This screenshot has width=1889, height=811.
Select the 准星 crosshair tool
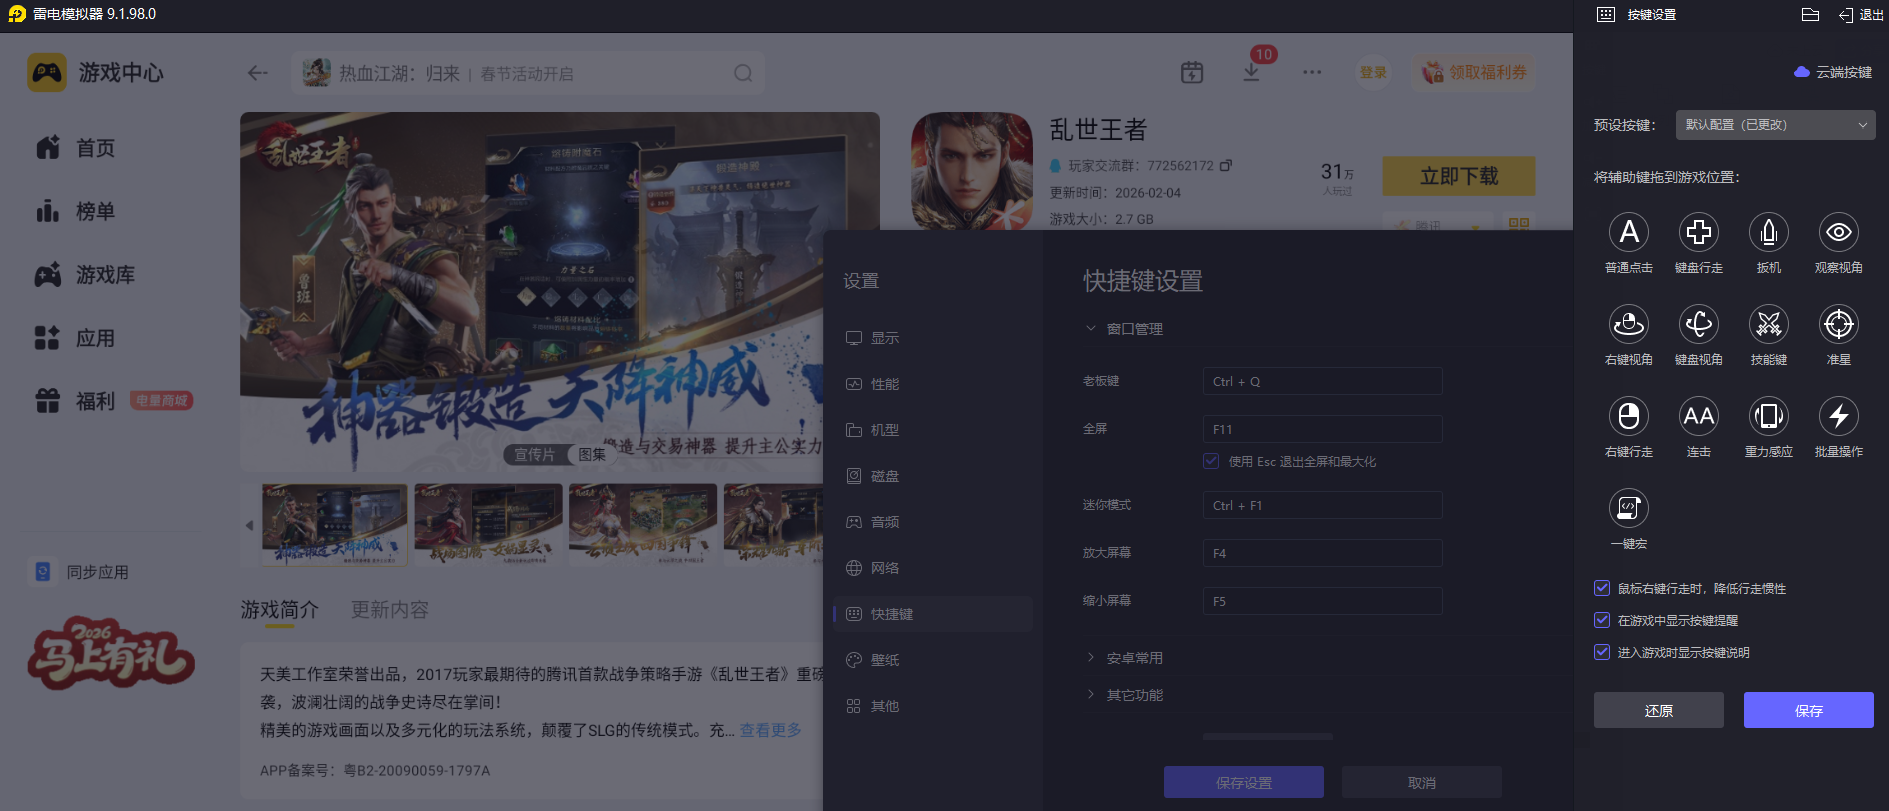(x=1838, y=324)
